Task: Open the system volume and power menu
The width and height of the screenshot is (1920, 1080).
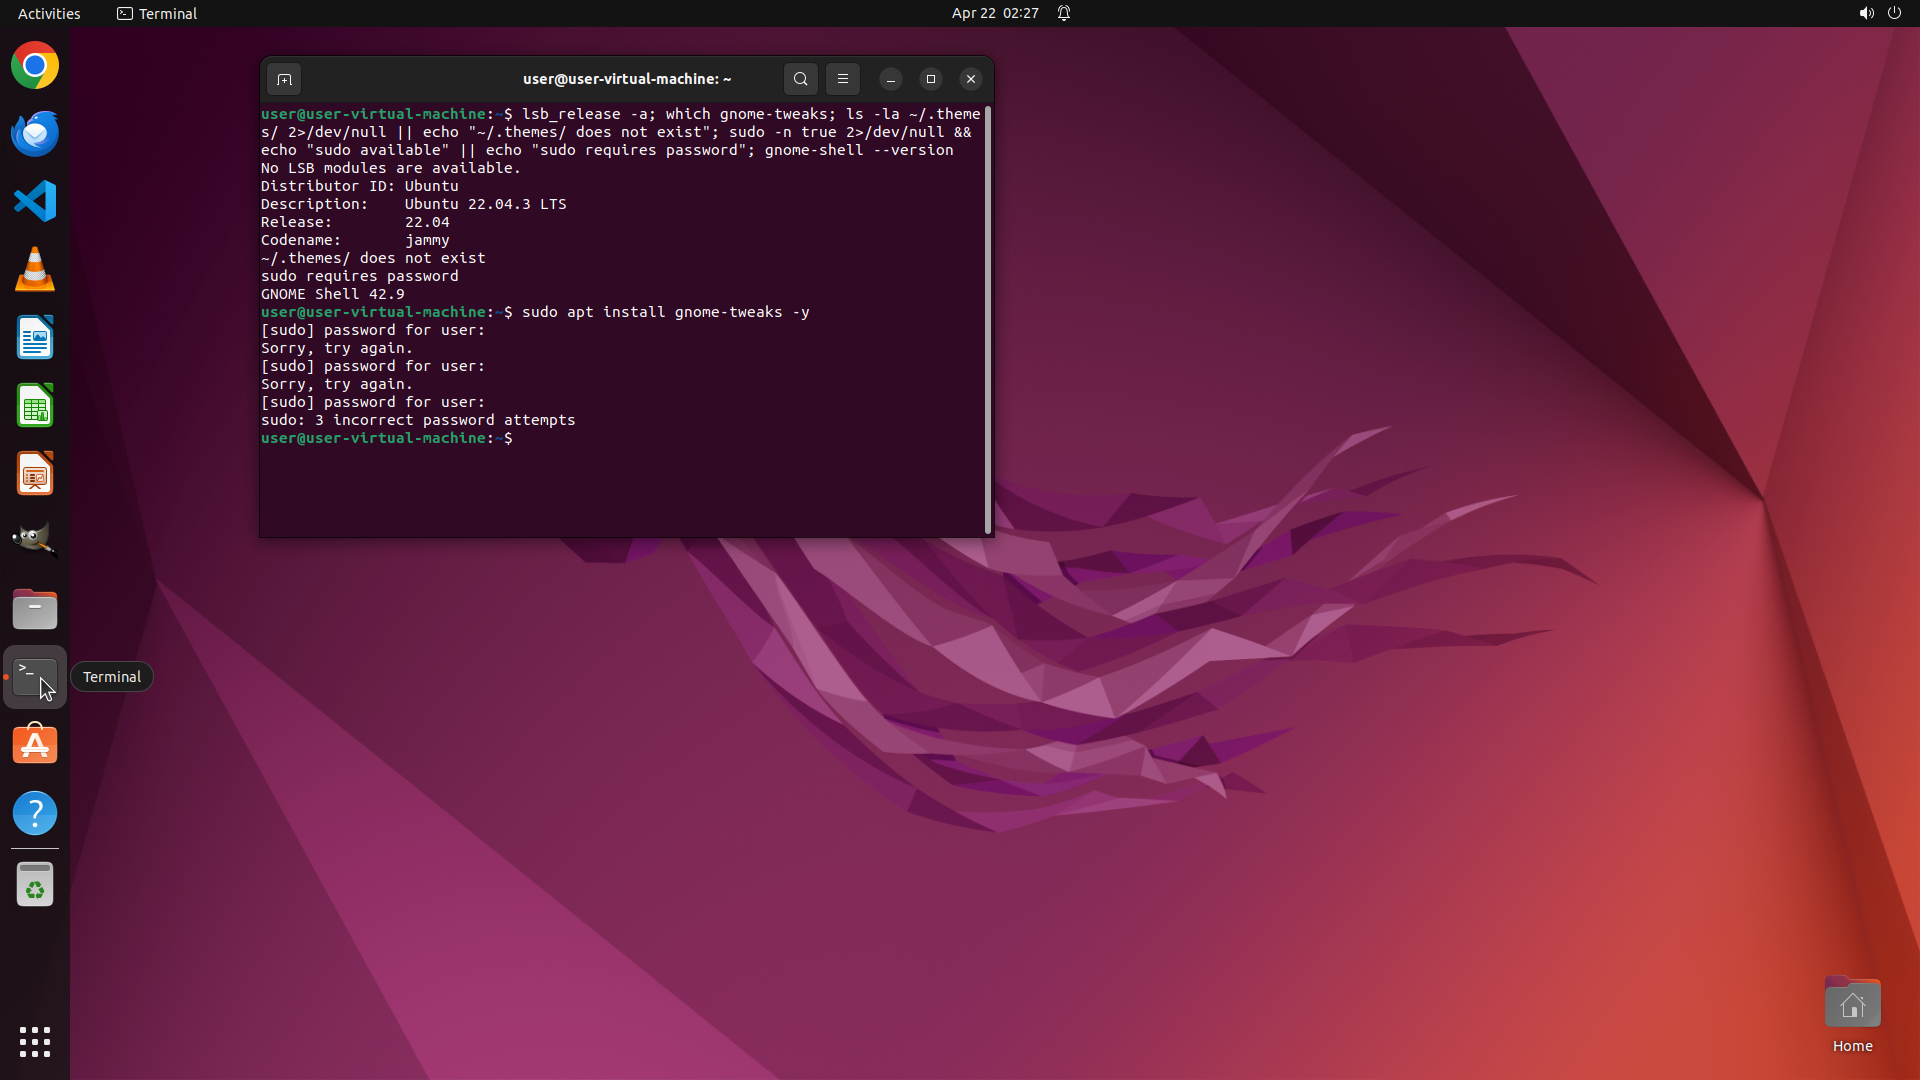Action: click(x=1879, y=13)
